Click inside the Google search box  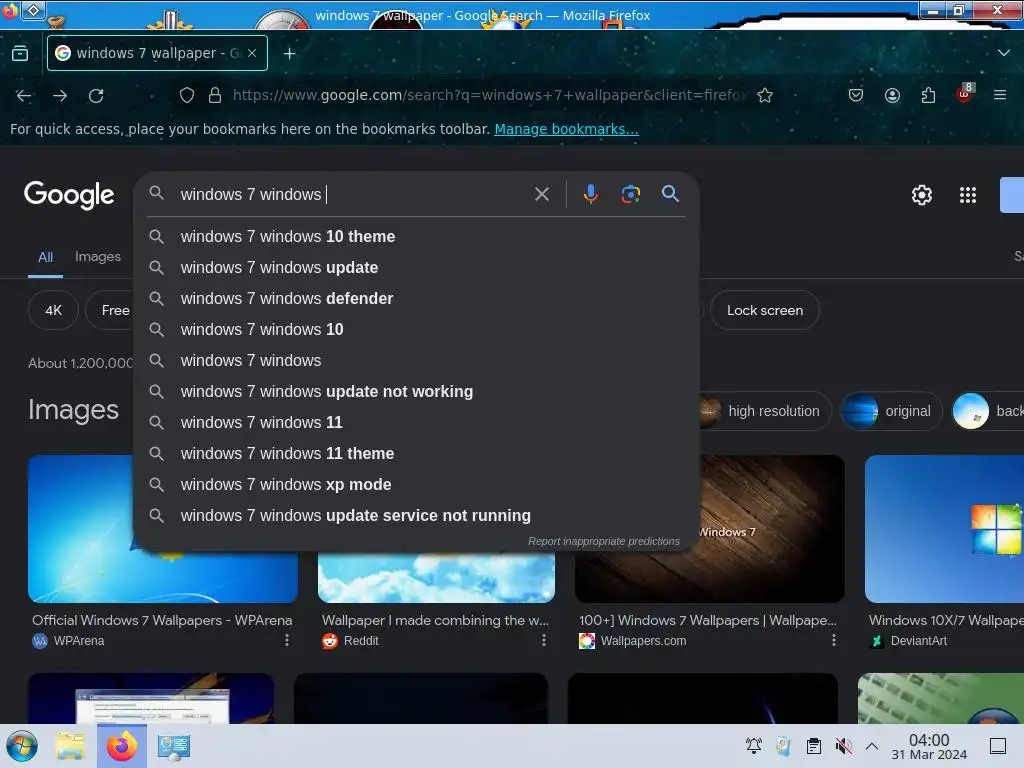coord(353,194)
